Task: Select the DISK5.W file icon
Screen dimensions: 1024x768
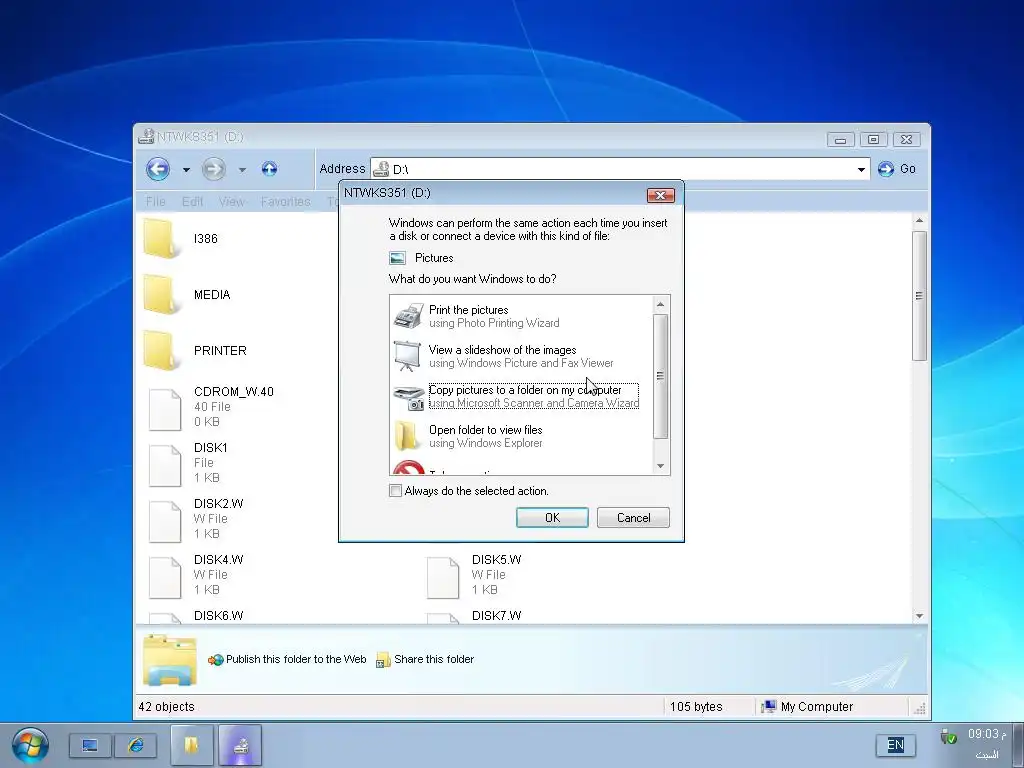Action: pos(443,577)
